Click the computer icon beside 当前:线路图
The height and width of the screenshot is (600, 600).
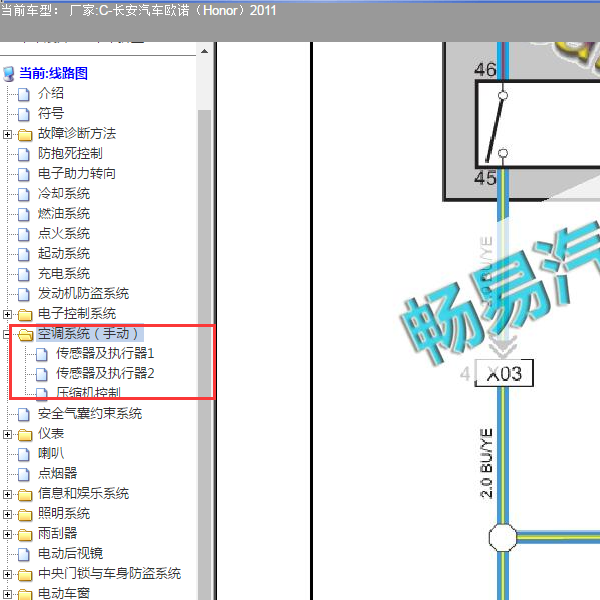coord(8,74)
